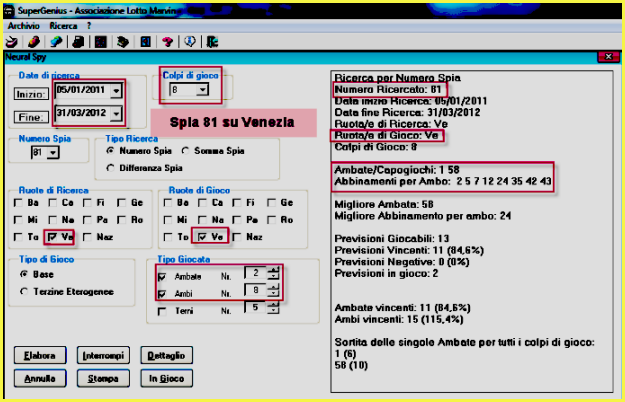
Task: Select the Base game type
Action: point(24,274)
